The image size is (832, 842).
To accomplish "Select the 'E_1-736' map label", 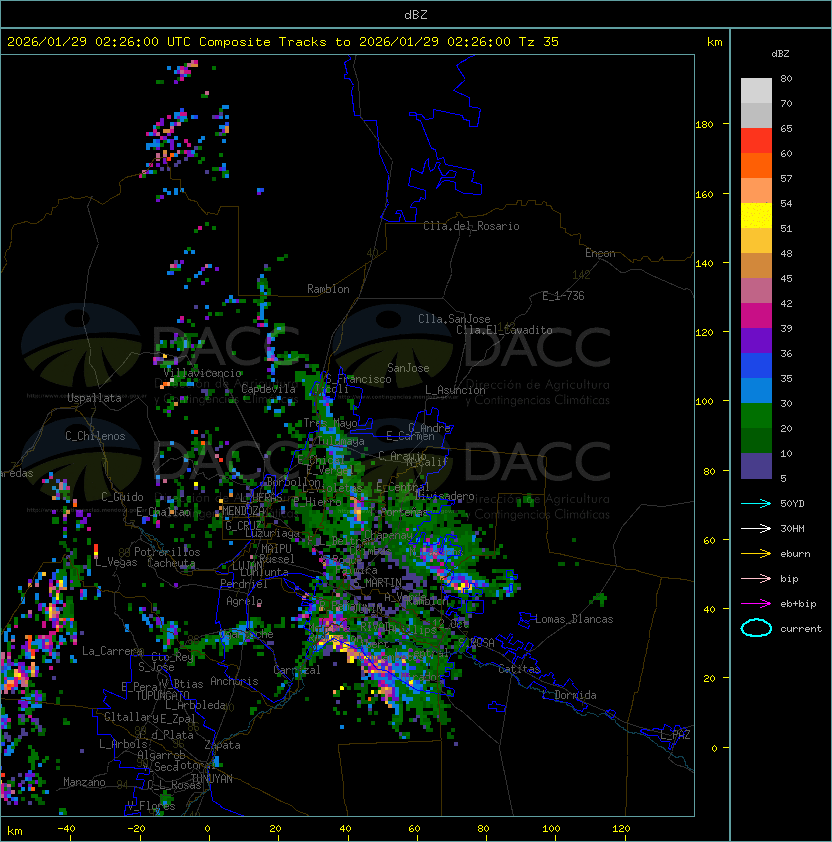I will 563,296.
